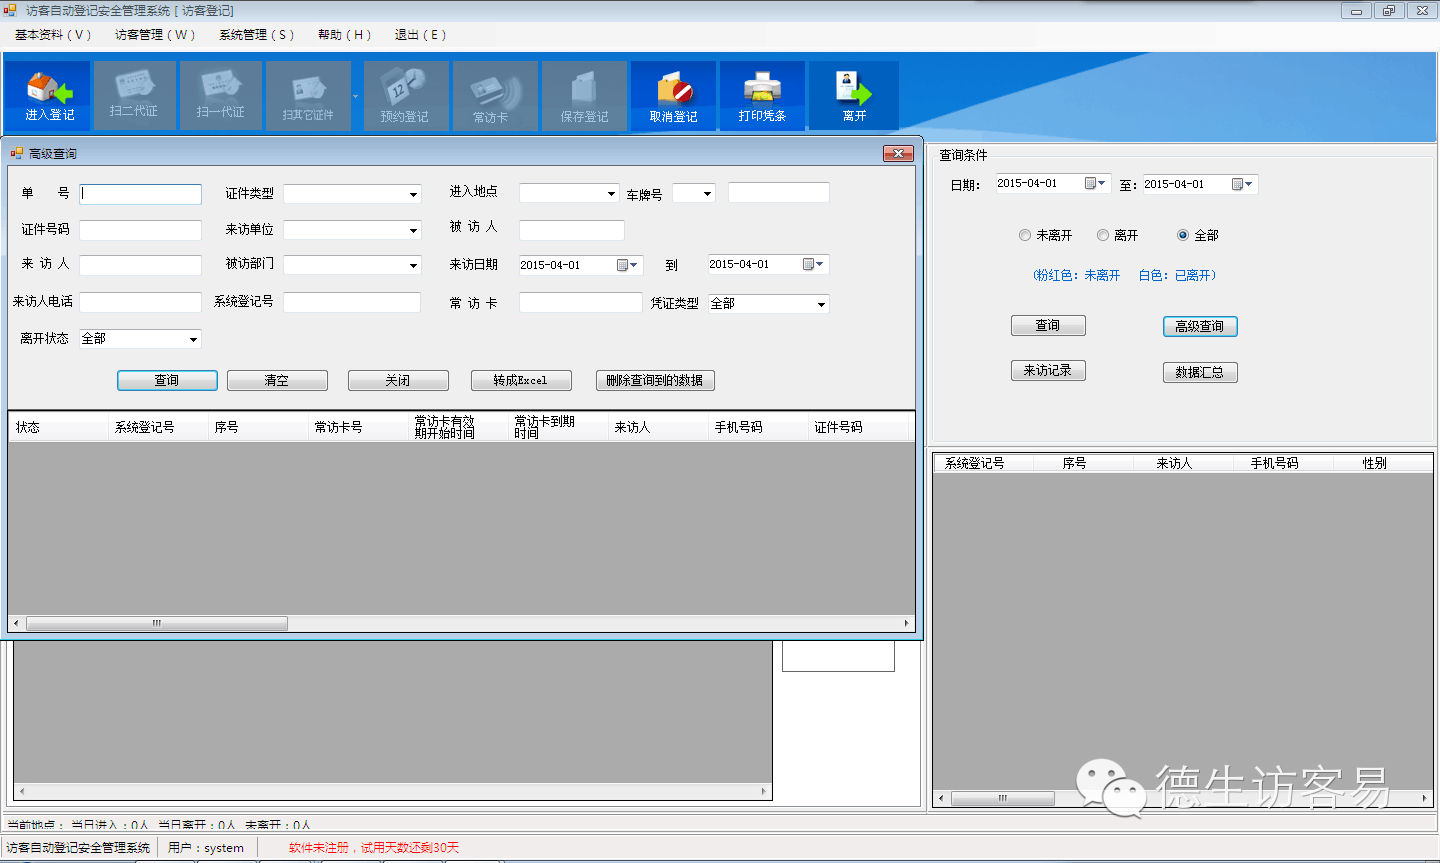The image size is (1440, 863).
Task: Open the 来访日期 start calendar picker
Action: click(628, 265)
